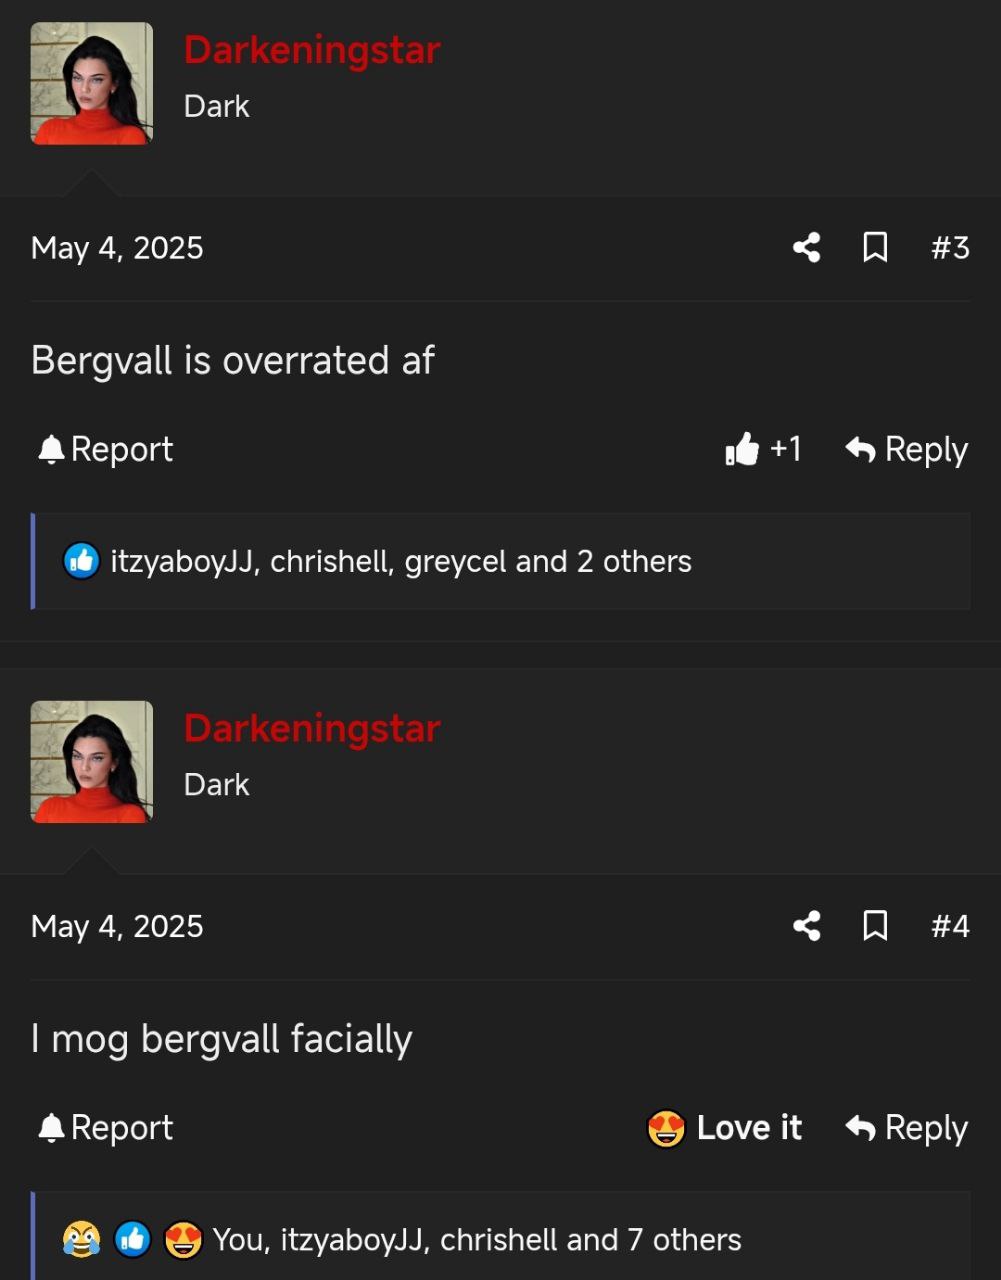Viewport: 1001px width, 1280px height.
Task: Report the 'Bergvall is overrated af' post
Action: [x=105, y=449]
